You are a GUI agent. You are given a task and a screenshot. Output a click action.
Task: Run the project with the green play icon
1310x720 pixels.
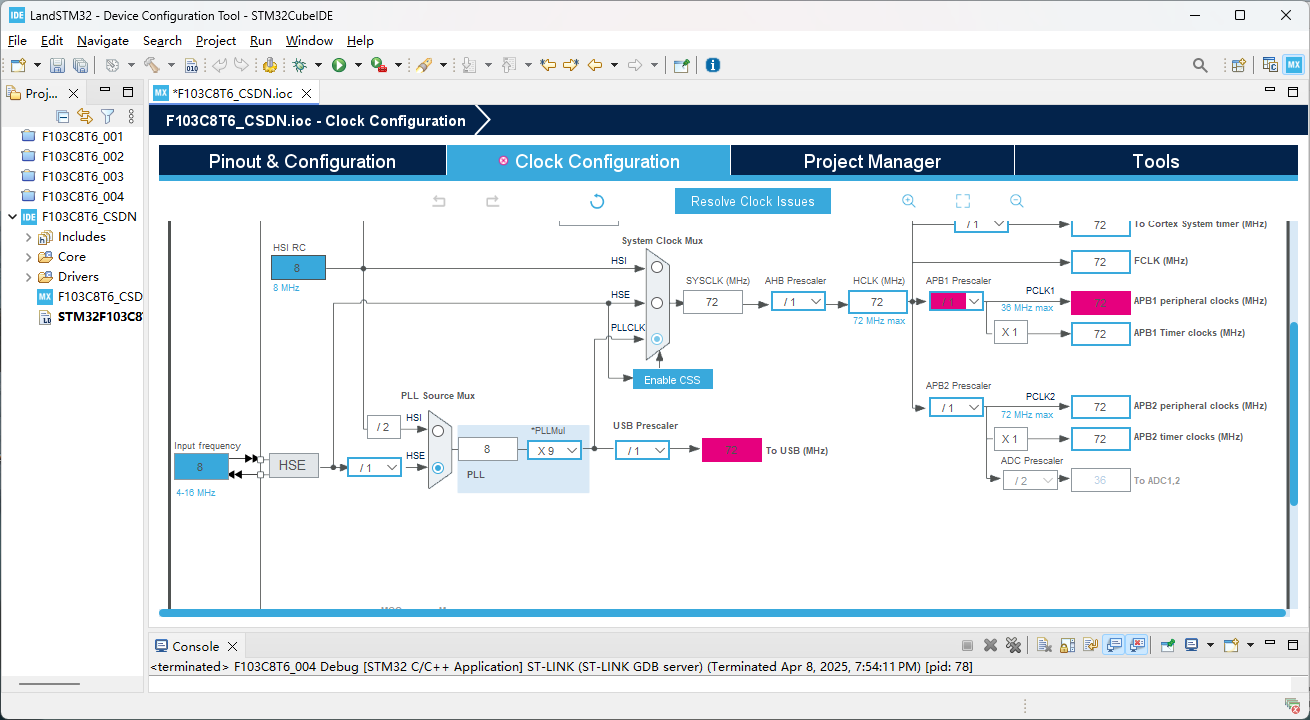(x=339, y=65)
